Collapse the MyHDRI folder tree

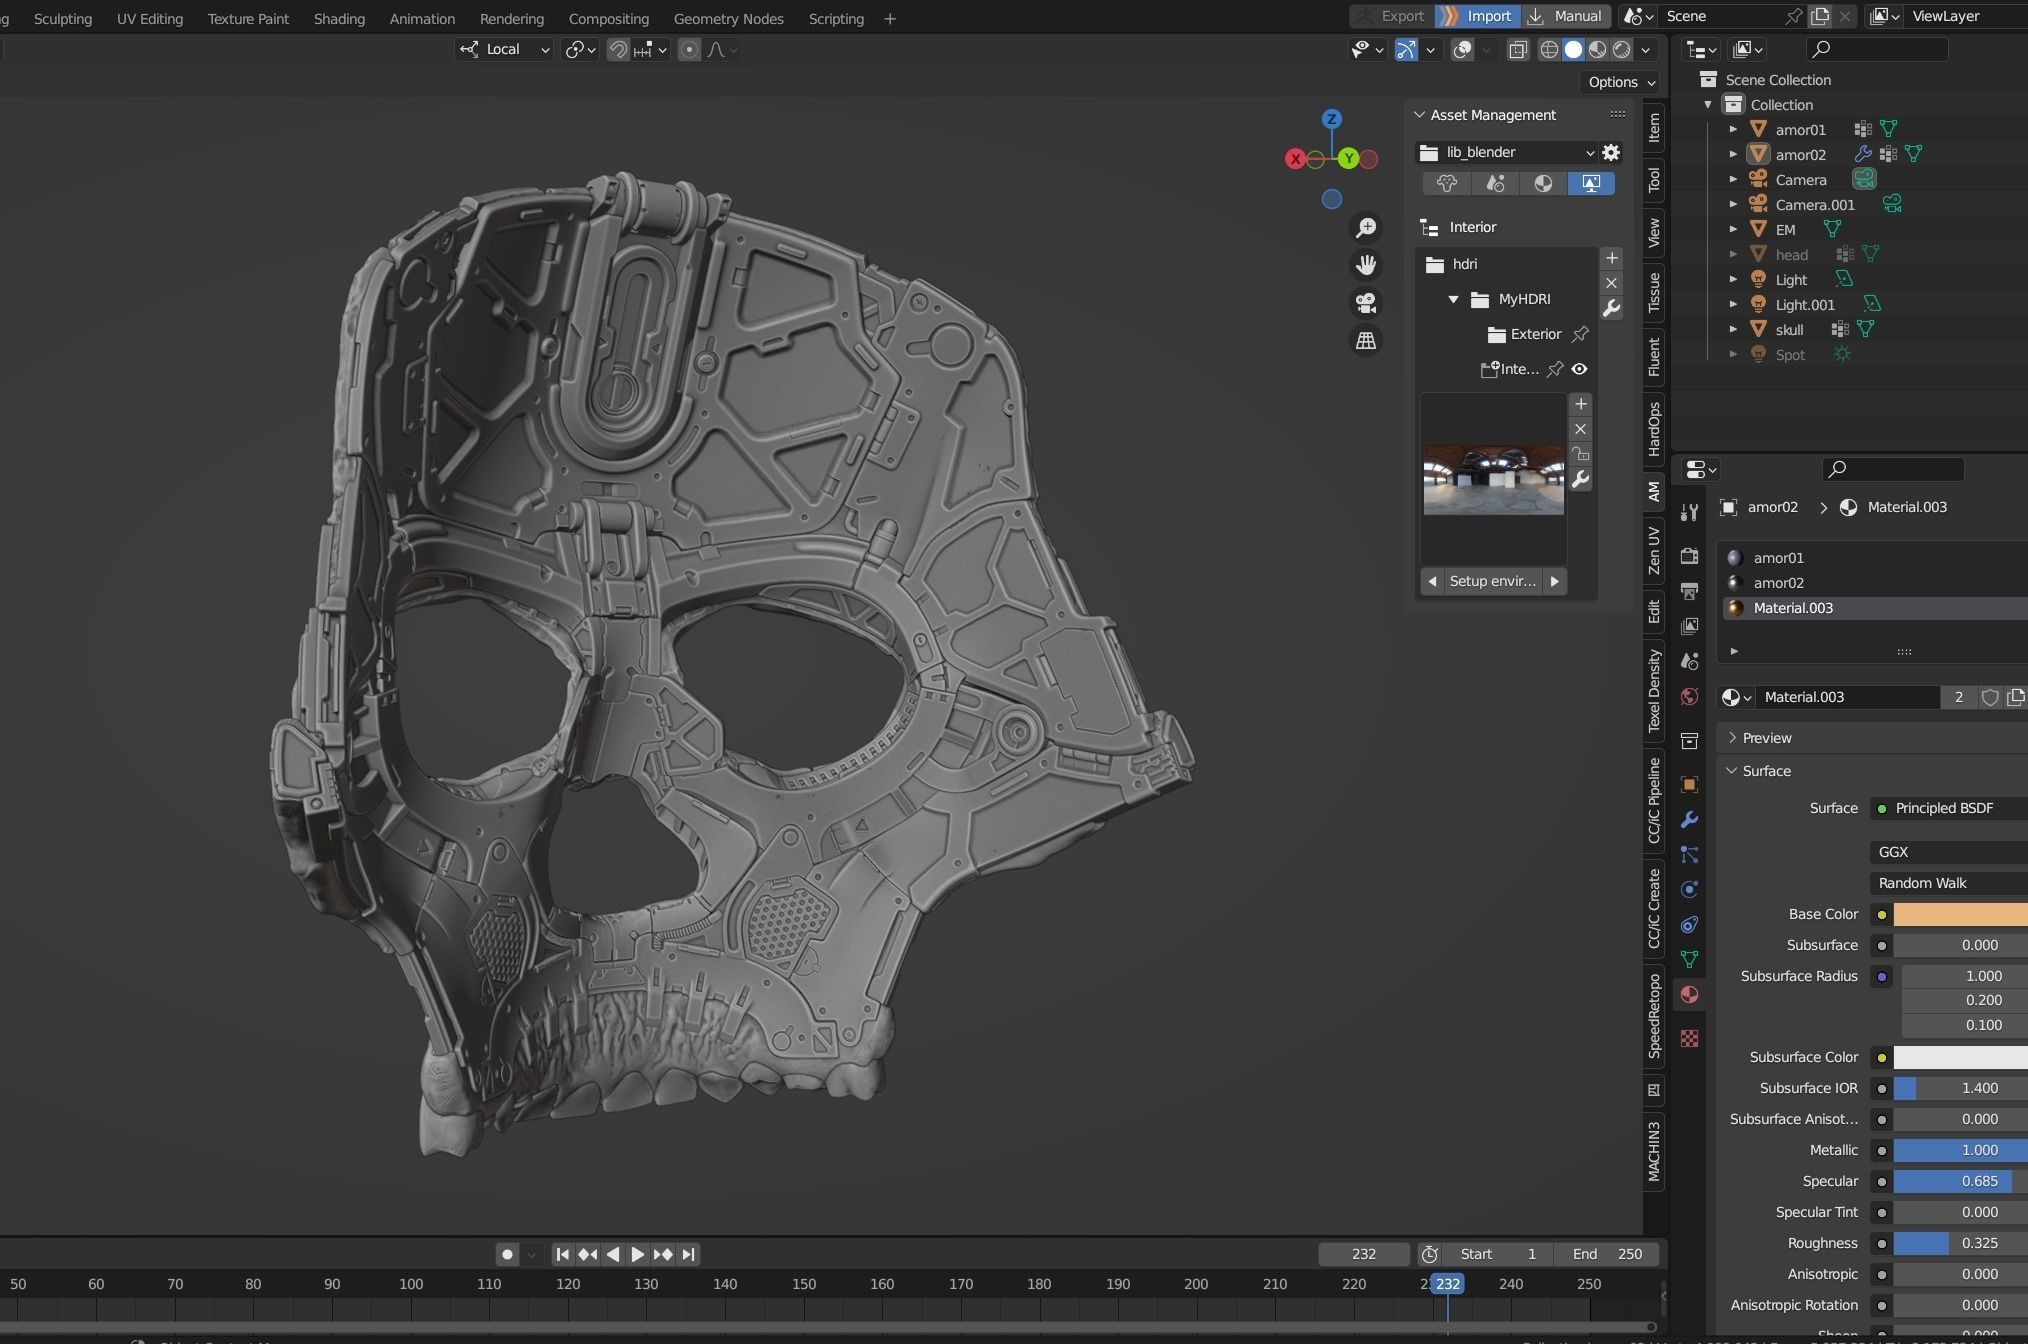click(x=1453, y=299)
